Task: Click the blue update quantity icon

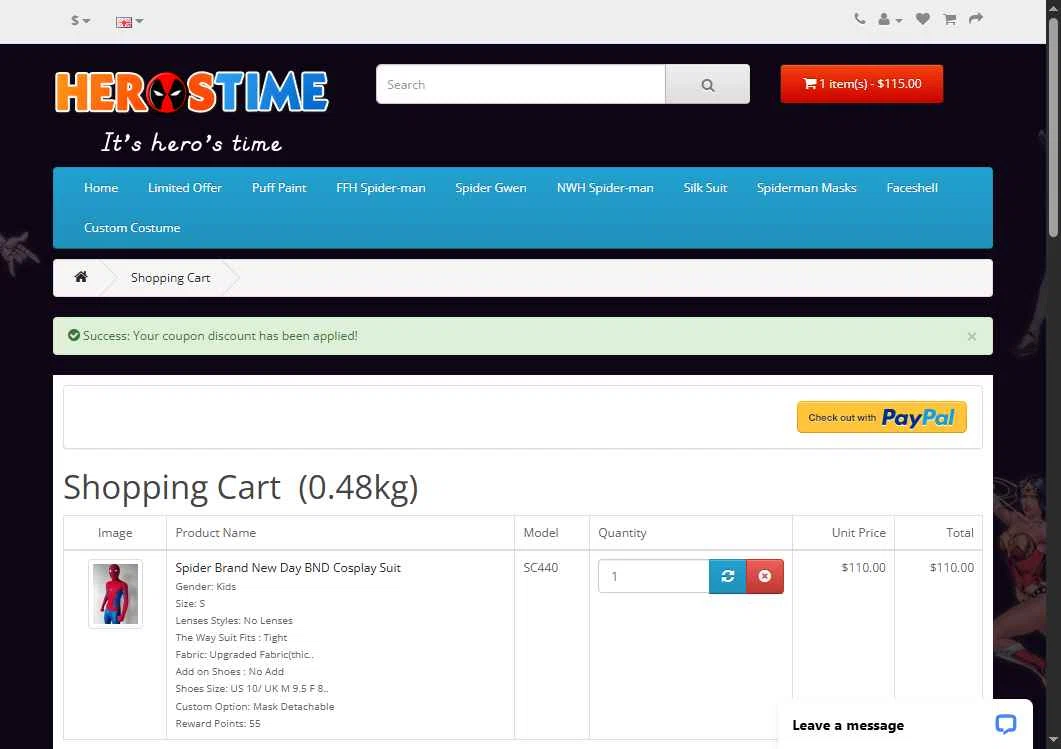Action: click(727, 576)
